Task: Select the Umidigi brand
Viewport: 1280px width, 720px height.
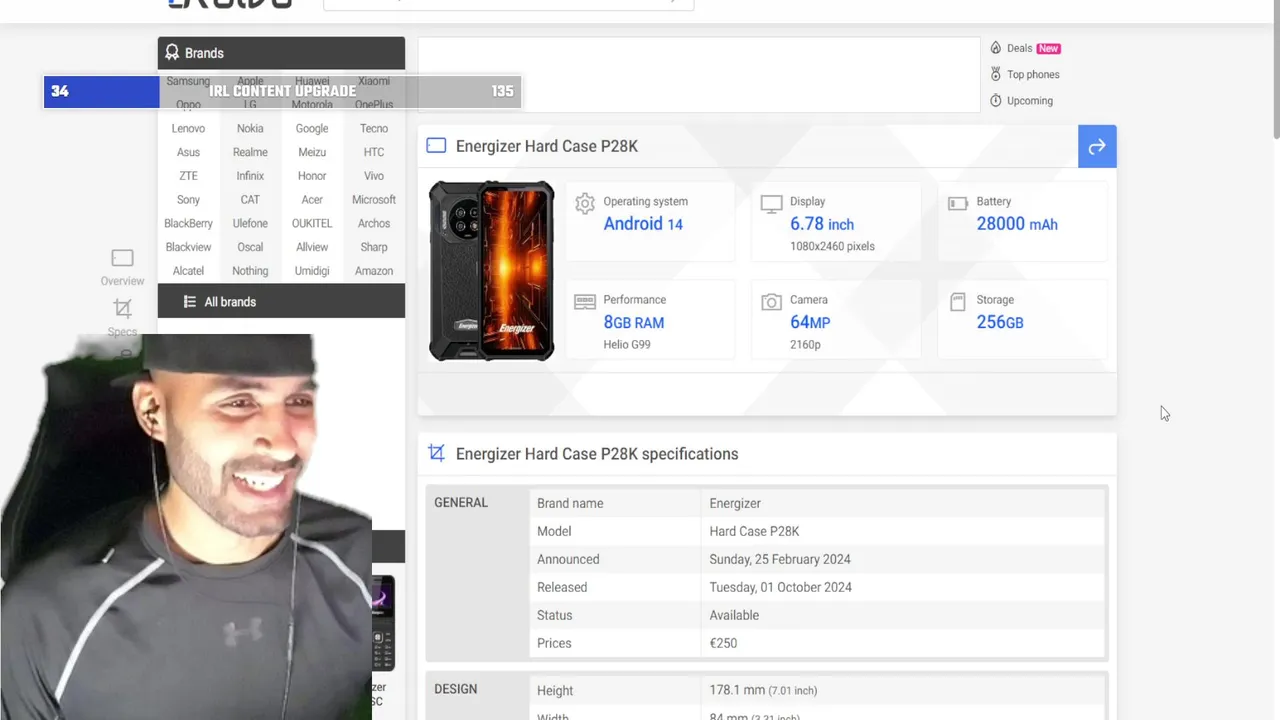Action: click(312, 271)
